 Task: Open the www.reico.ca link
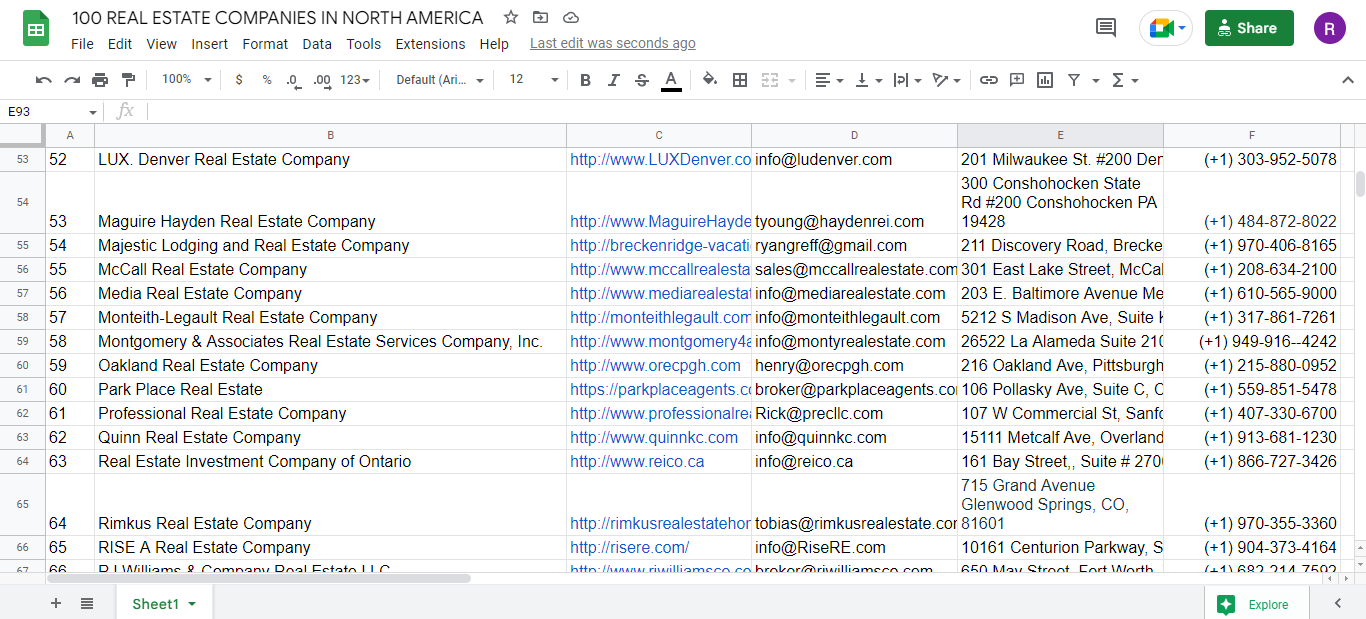click(x=637, y=461)
